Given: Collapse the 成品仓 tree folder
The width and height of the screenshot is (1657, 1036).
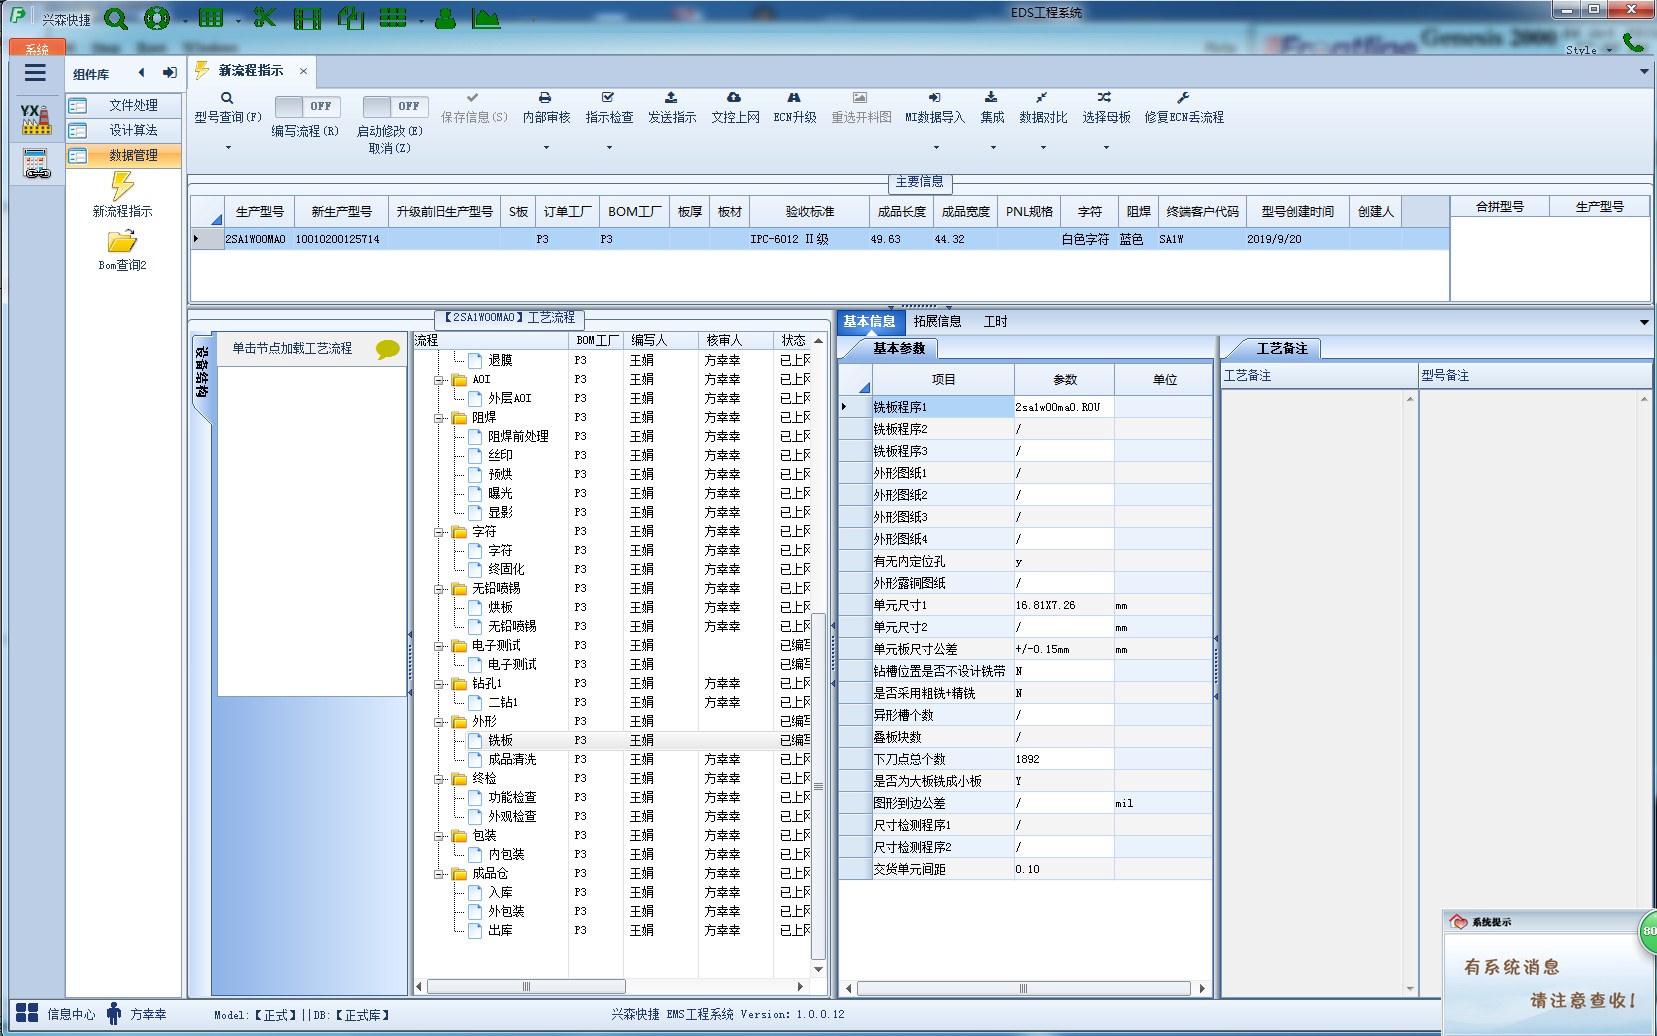Looking at the screenshot, I should tap(439, 874).
